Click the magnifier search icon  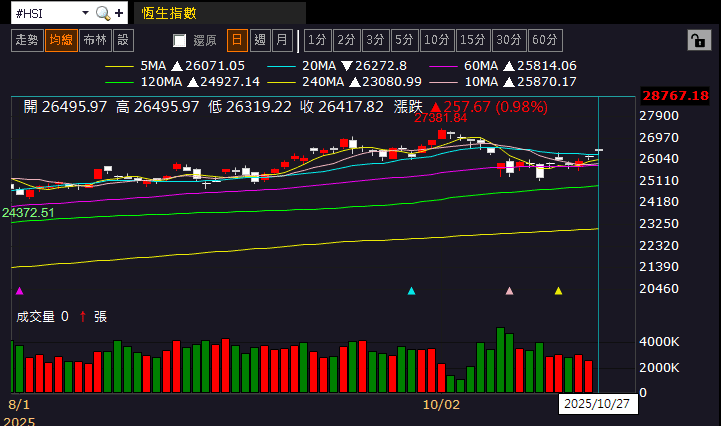(103, 13)
